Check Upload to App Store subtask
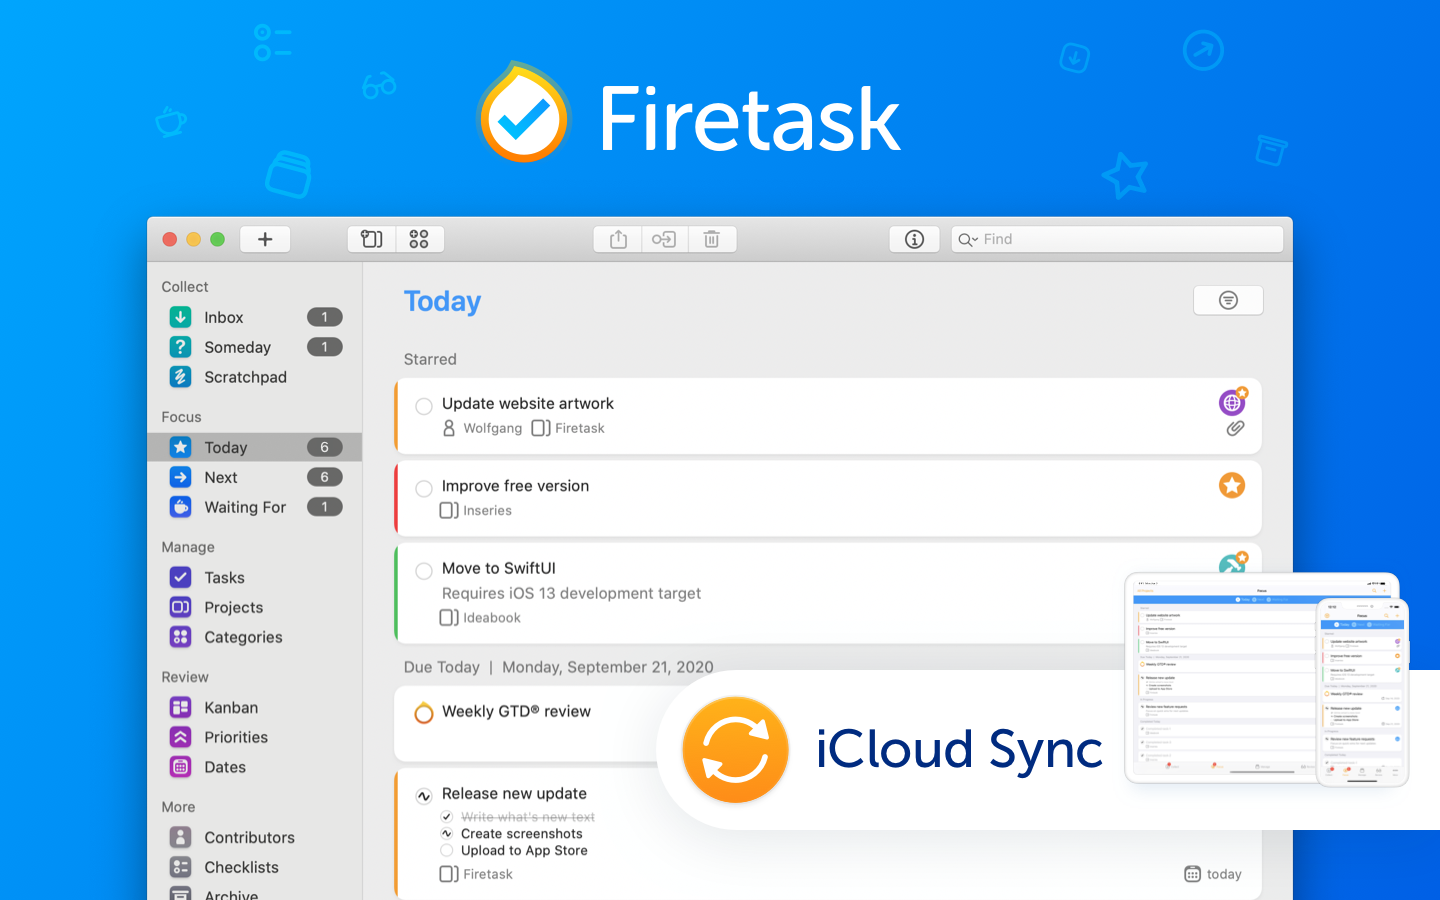This screenshot has width=1440, height=900. point(447,850)
